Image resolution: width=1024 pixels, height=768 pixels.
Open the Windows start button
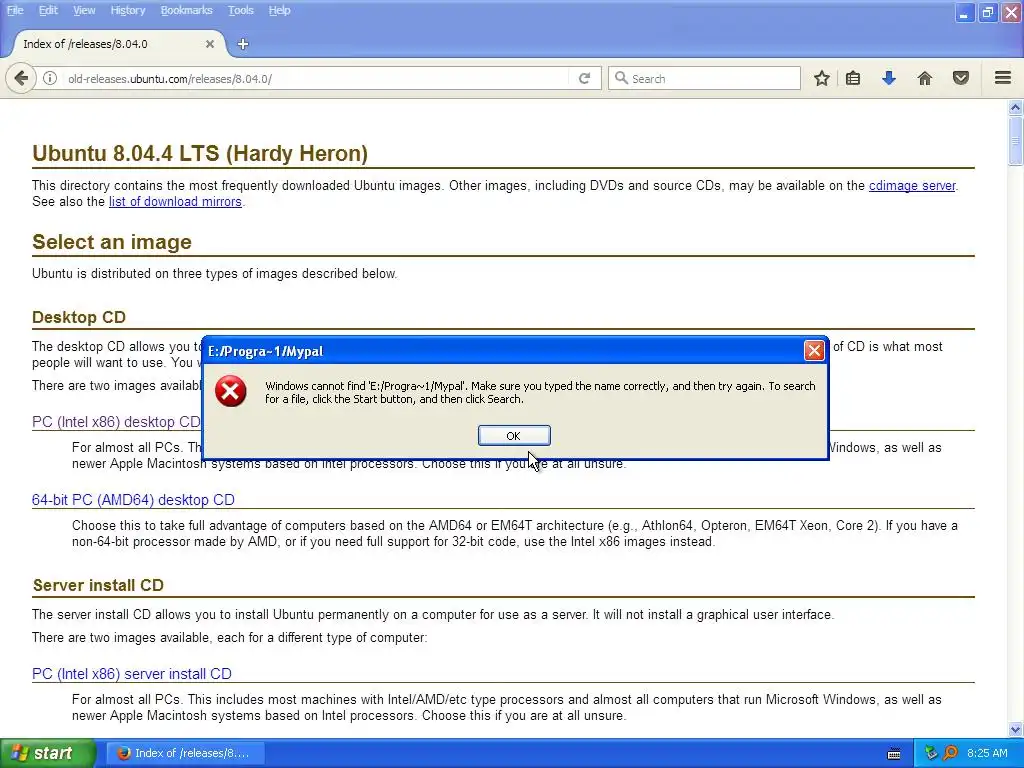click(x=48, y=753)
